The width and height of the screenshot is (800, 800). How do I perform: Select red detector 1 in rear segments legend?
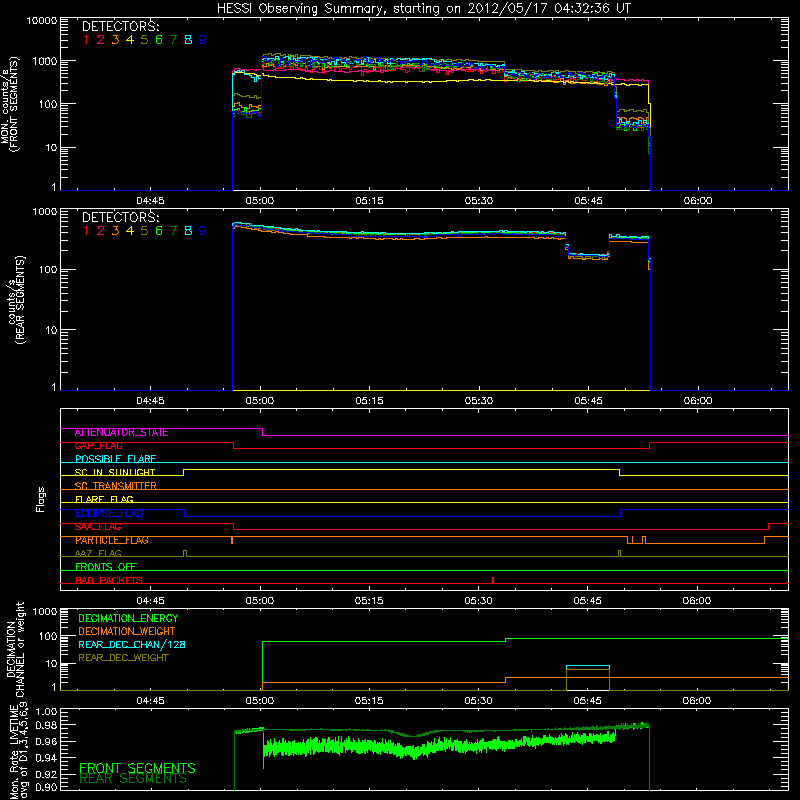point(86,231)
